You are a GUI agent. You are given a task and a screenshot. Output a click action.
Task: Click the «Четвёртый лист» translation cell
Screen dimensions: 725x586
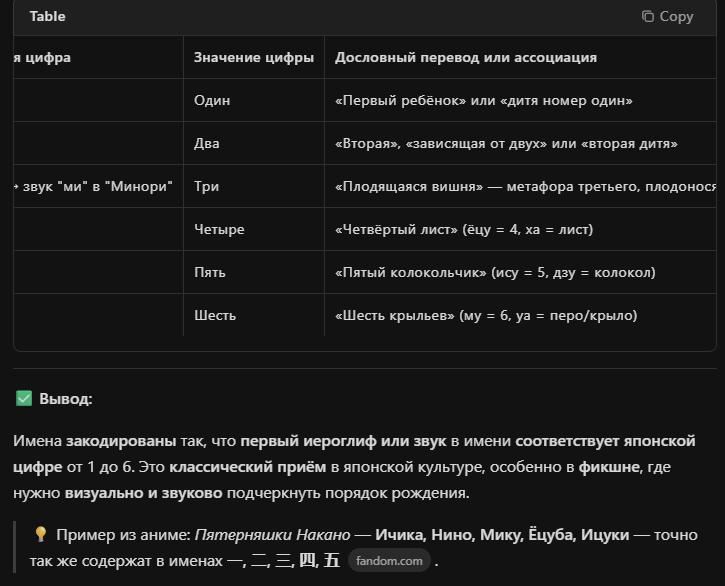point(464,230)
